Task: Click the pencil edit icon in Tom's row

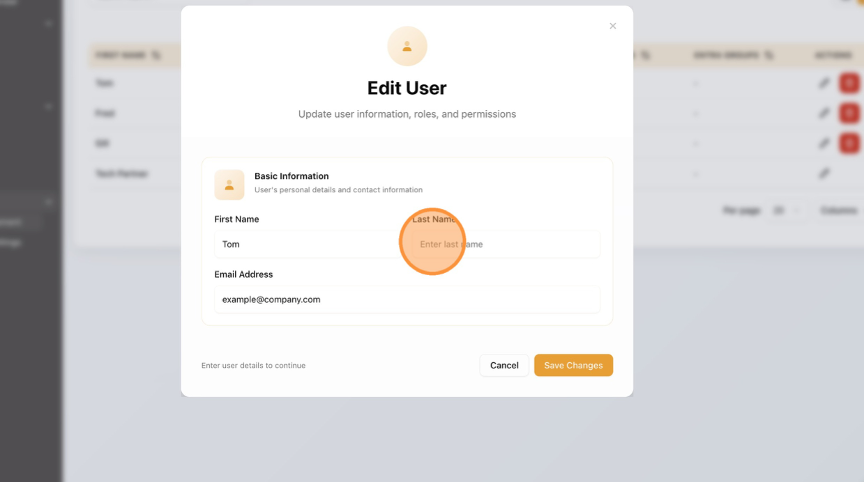Action: click(824, 83)
